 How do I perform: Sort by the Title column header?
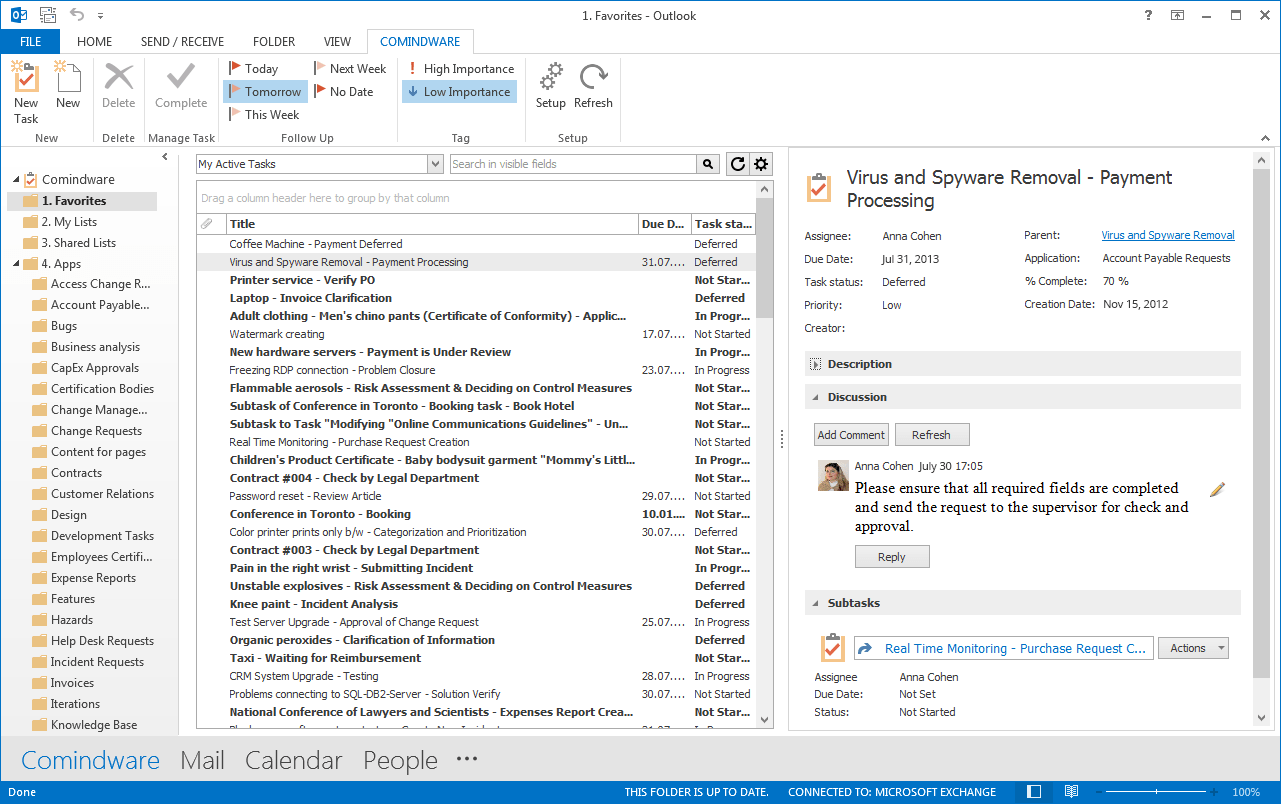click(432, 224)
